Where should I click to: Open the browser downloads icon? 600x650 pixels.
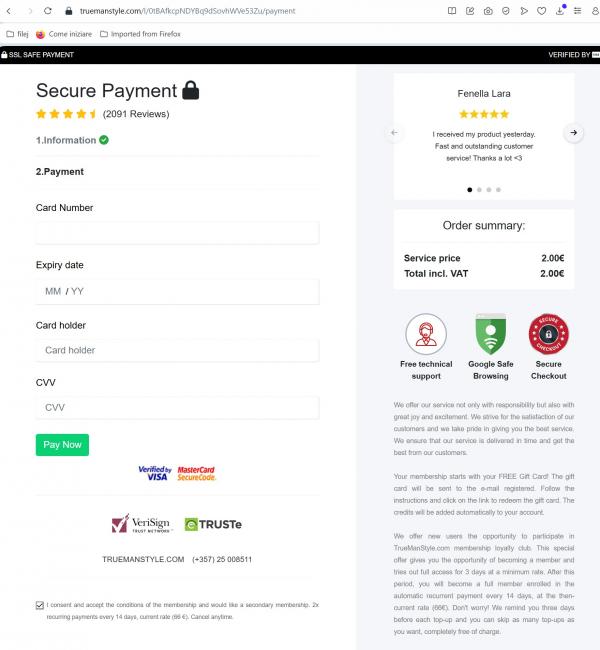[560, 11]
